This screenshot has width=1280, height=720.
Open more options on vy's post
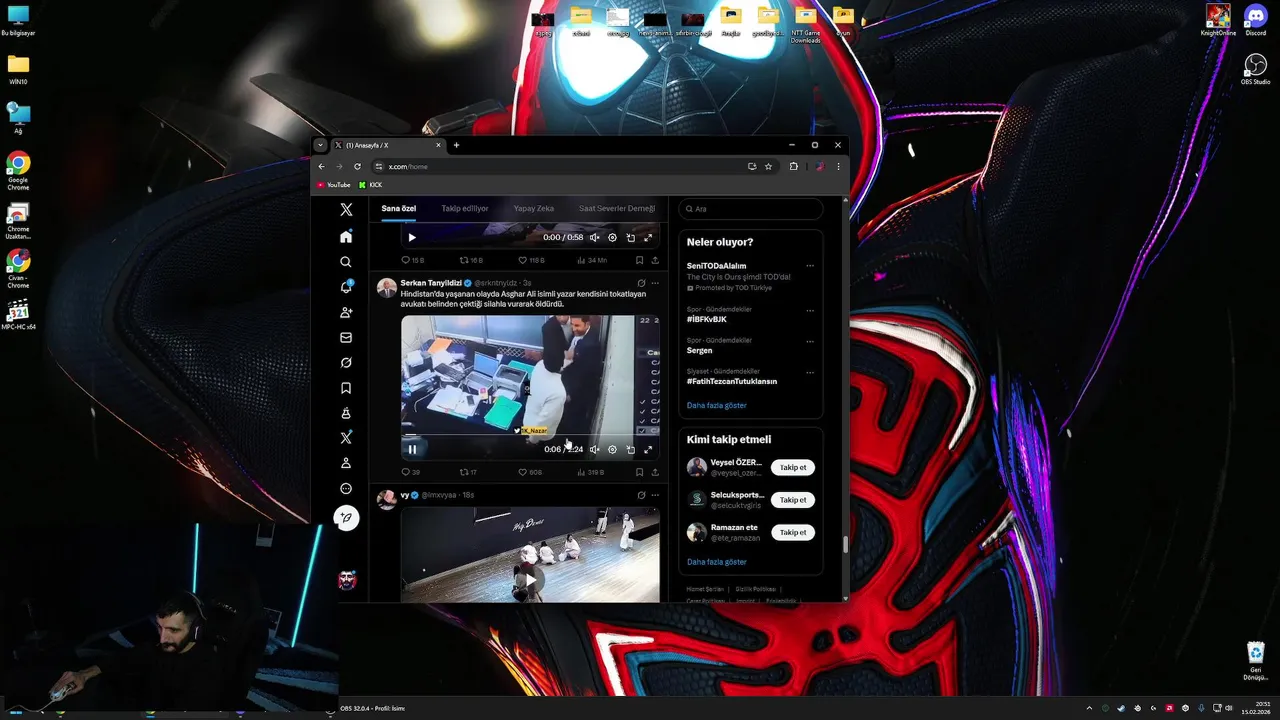click(655, 495)
